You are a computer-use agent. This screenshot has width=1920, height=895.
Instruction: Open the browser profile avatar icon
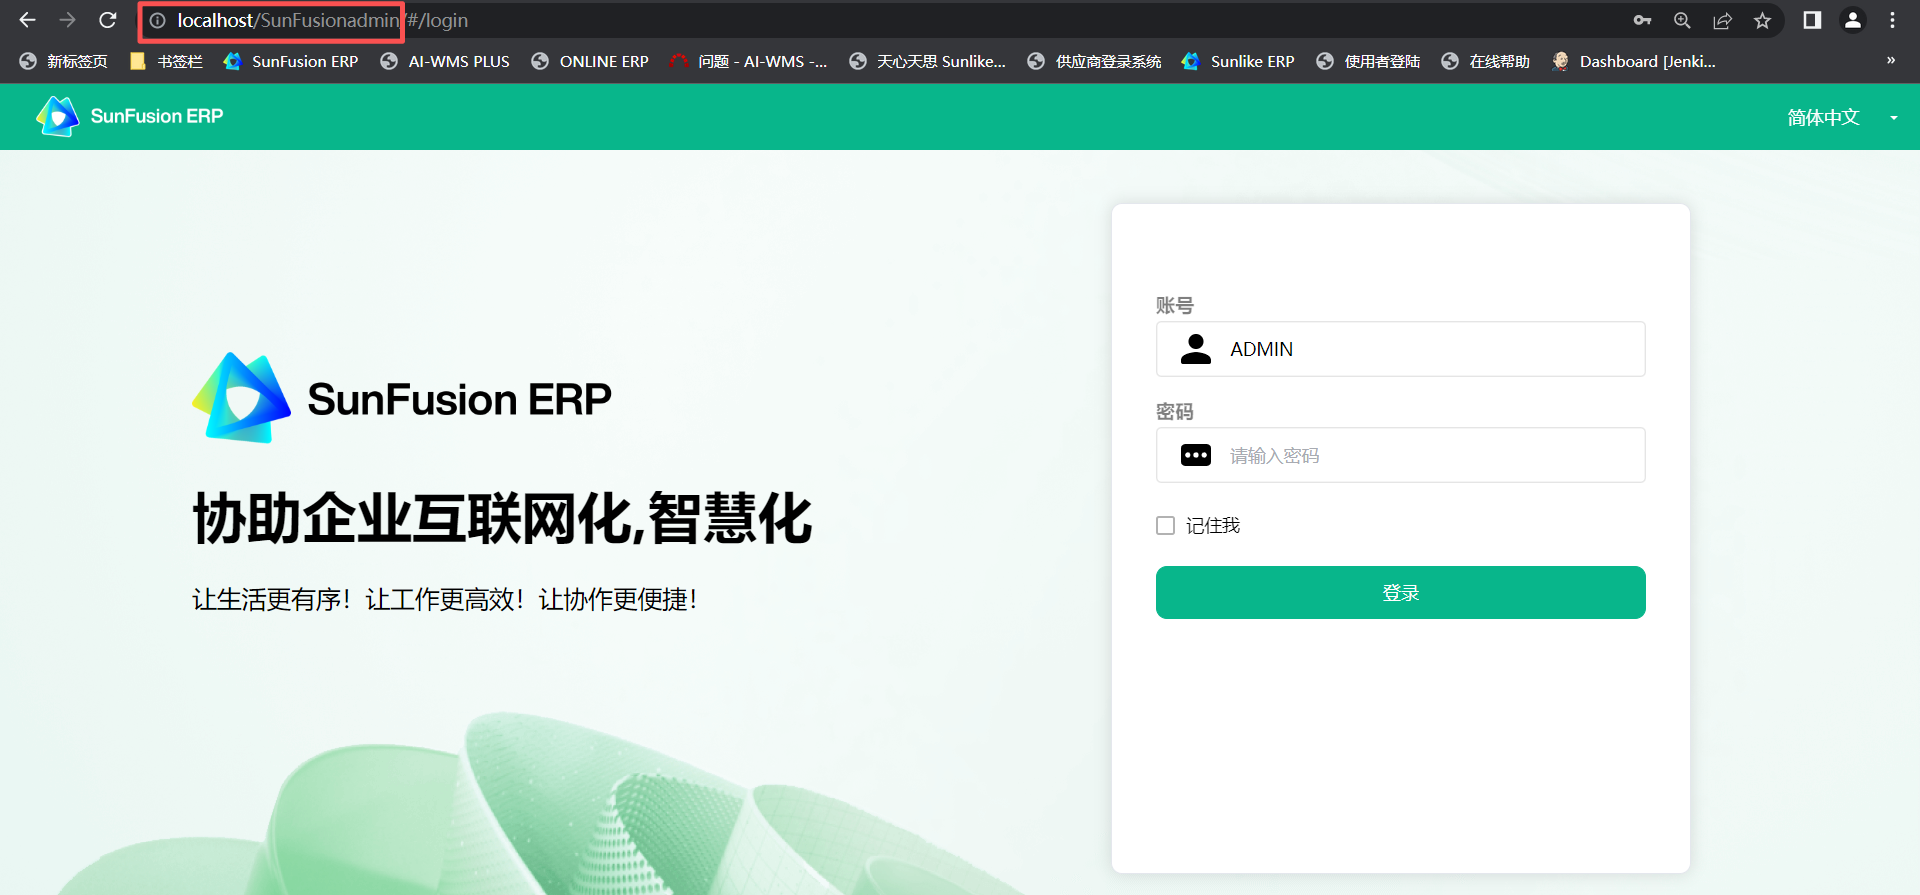(x=1853, y=20)
